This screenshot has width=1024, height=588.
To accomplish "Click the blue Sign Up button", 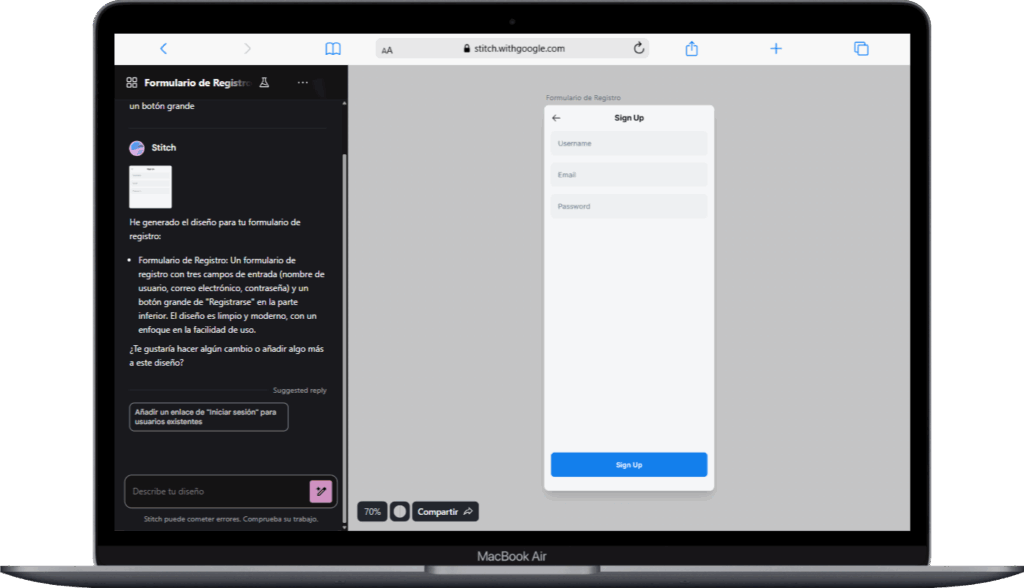I will click(629, 465).
